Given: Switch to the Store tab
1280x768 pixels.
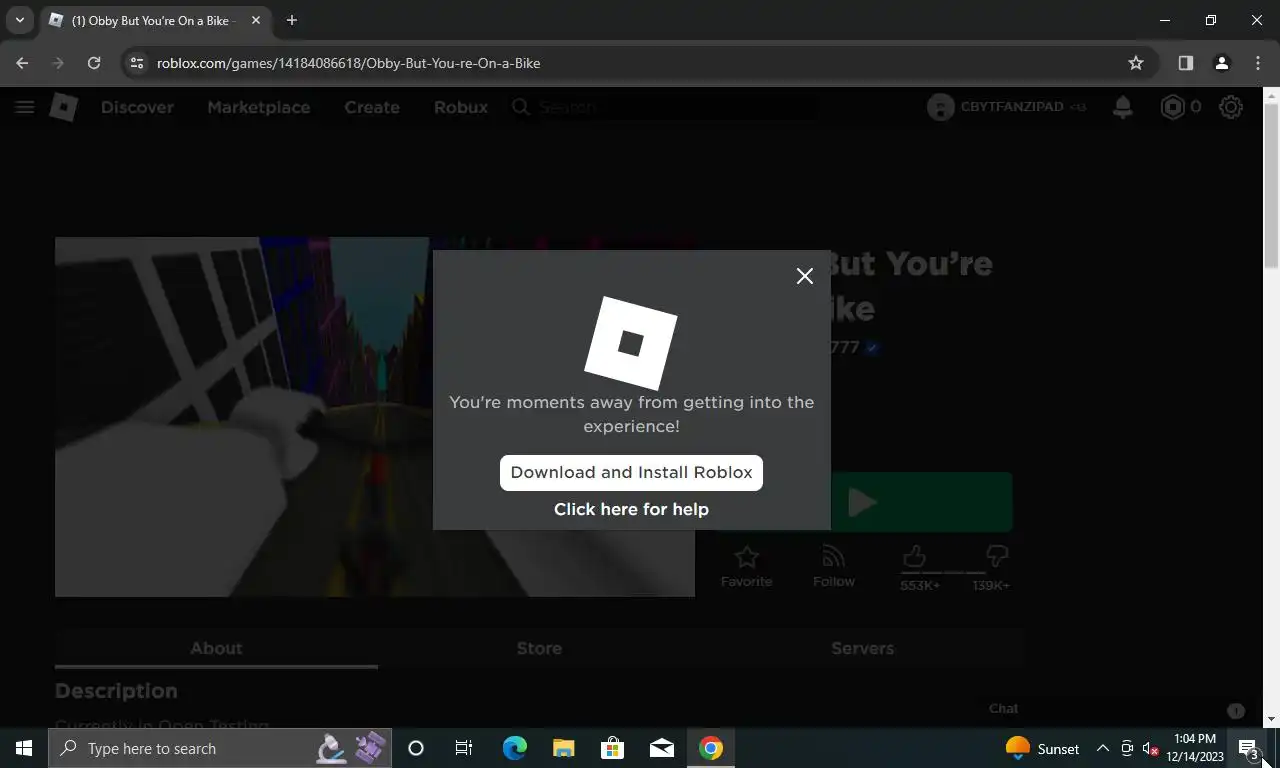Looking at the screenshot, I should click(x=539, y=648).
